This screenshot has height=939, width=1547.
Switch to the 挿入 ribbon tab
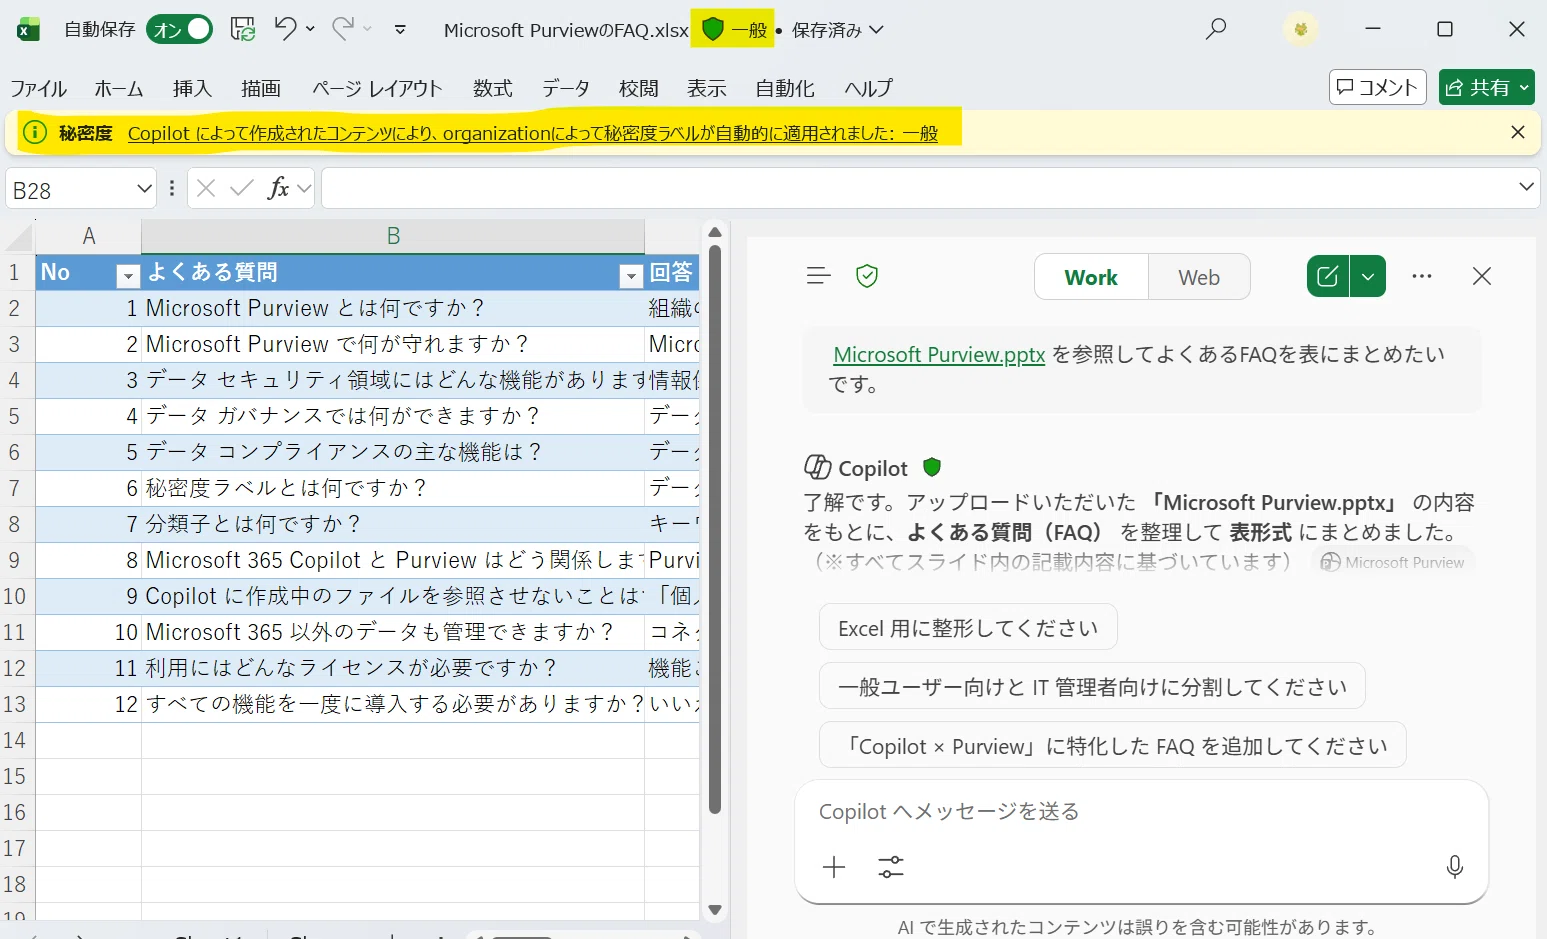192,88
